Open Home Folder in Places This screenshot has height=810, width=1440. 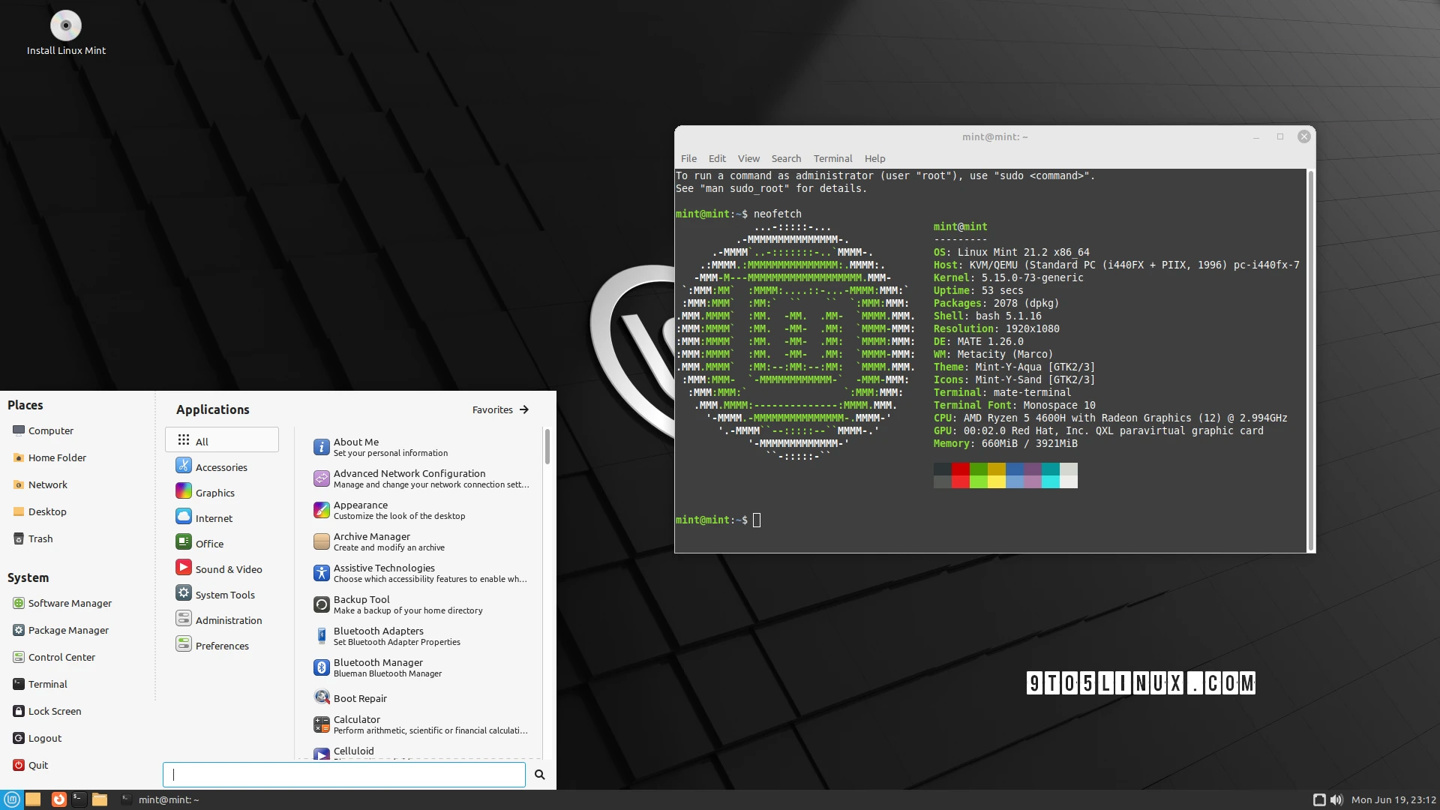pos(49,458)
